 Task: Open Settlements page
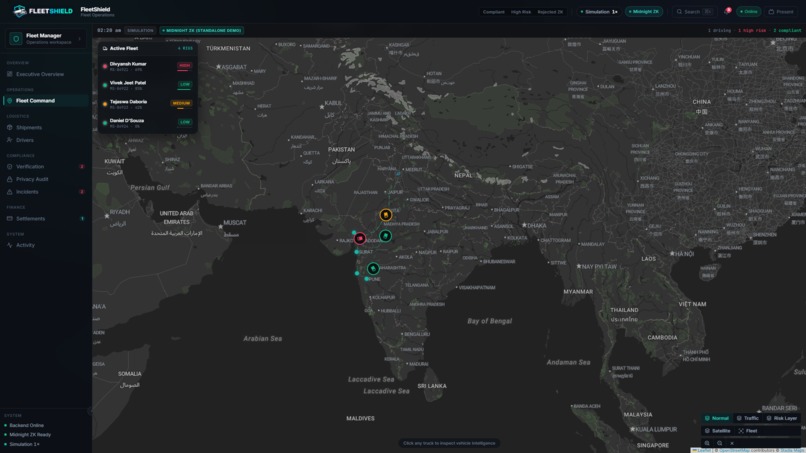[x=45, y=219]
